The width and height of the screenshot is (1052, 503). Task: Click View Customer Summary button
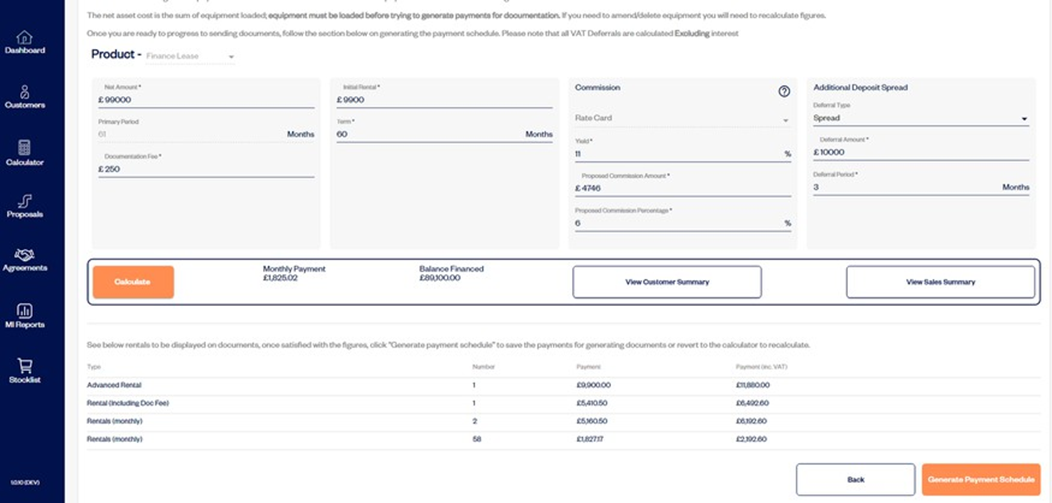666,282
